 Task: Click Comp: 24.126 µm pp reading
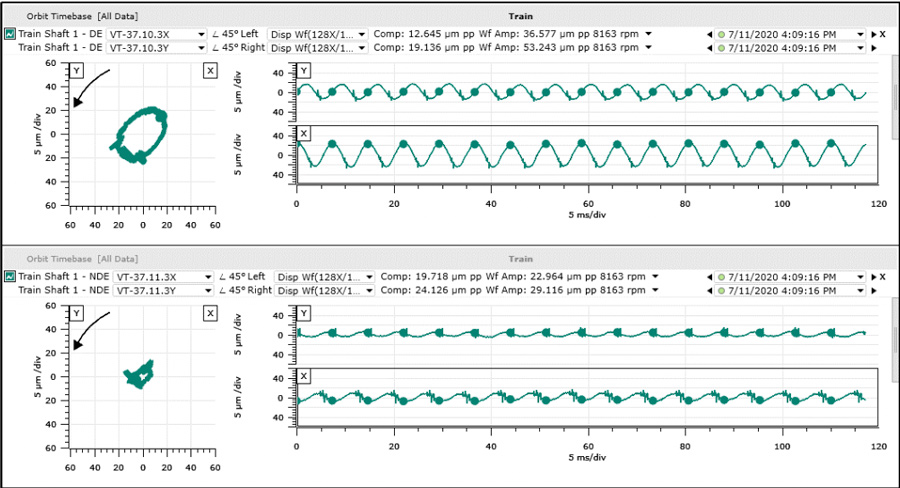click(431, 290)
